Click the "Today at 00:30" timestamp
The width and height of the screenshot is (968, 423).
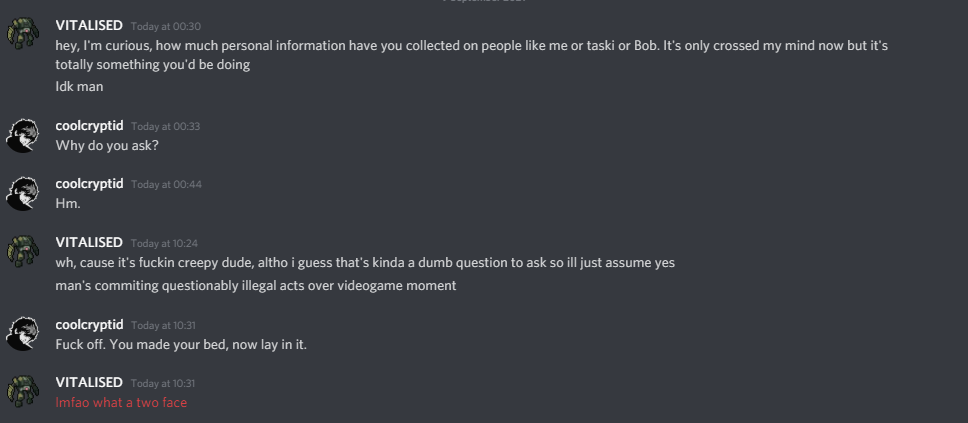click(166, 26)
